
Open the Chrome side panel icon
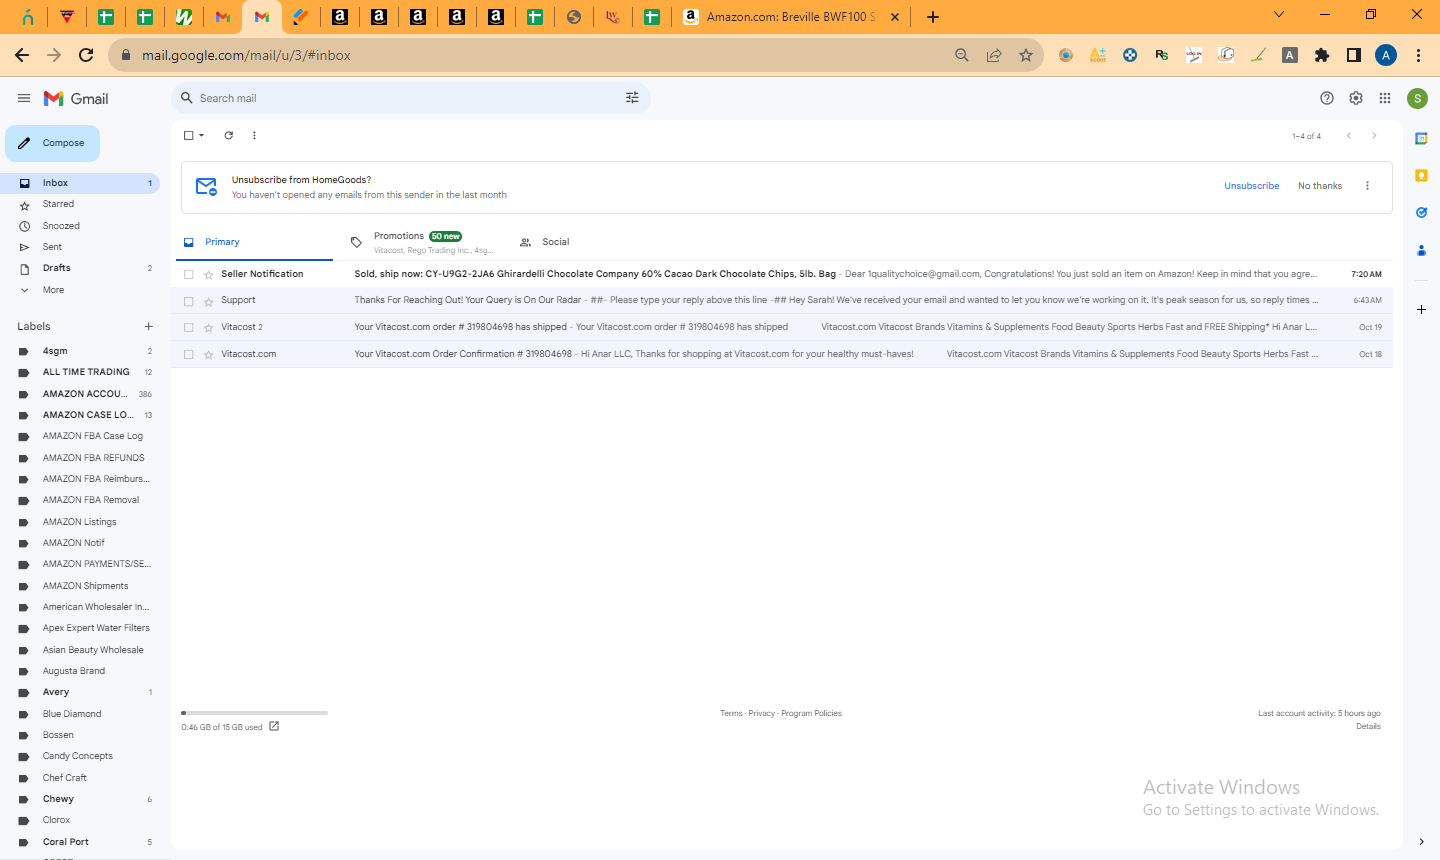point(1354,55)
